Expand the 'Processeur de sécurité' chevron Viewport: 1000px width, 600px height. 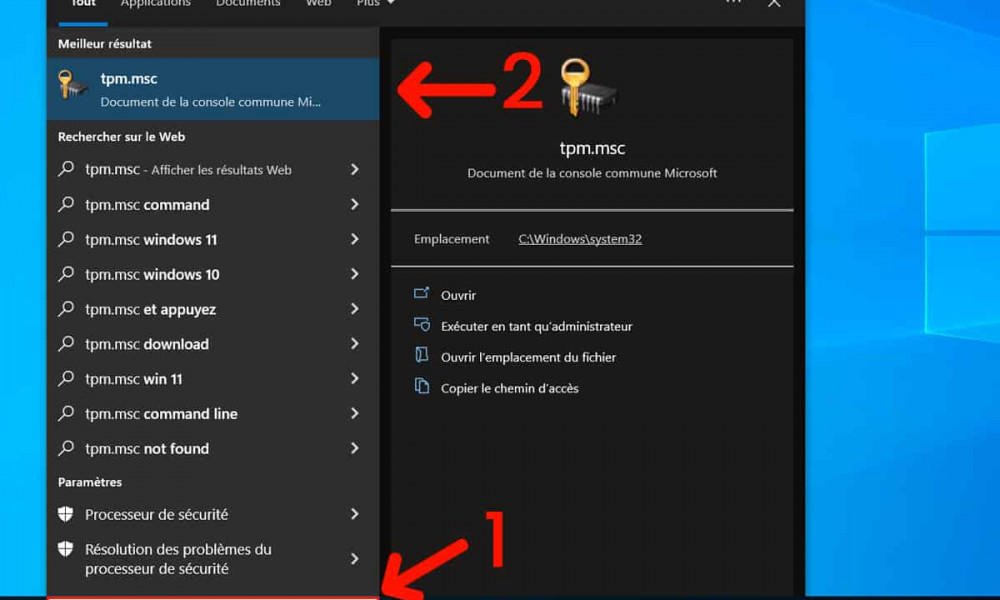pyautogui.click(x=355, y=514)
